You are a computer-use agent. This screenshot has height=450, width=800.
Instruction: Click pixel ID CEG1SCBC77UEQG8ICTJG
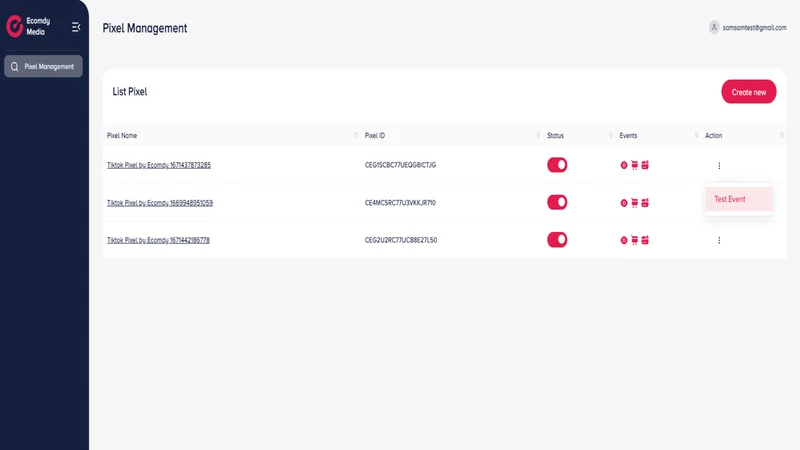coord(400,165)
